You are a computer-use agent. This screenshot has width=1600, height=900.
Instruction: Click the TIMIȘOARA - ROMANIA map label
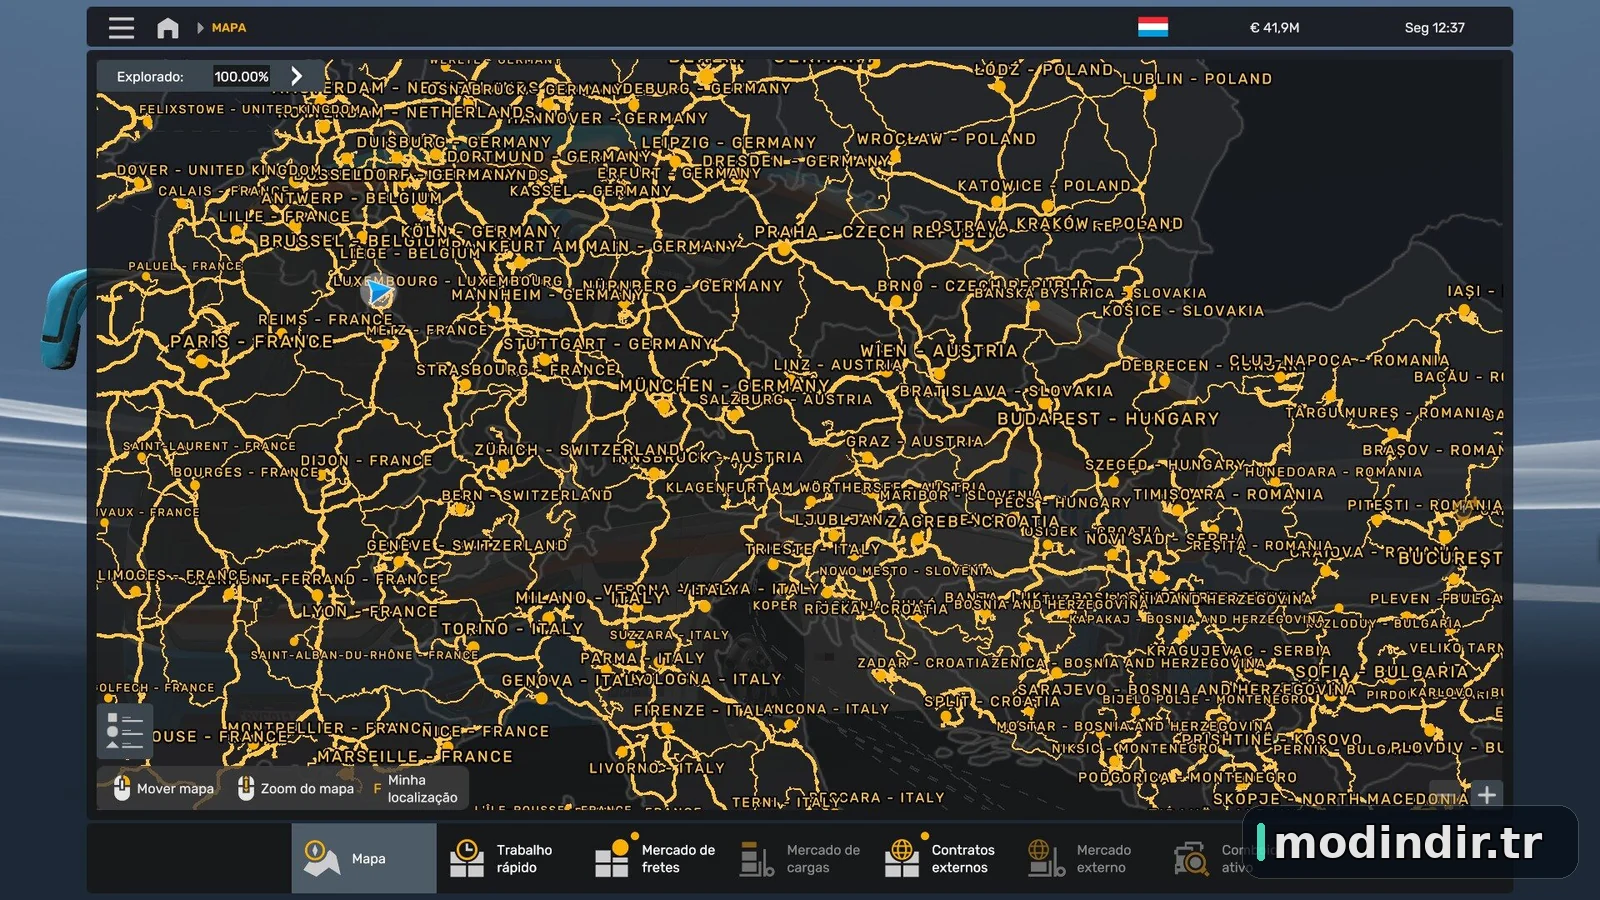(1228, 495)
